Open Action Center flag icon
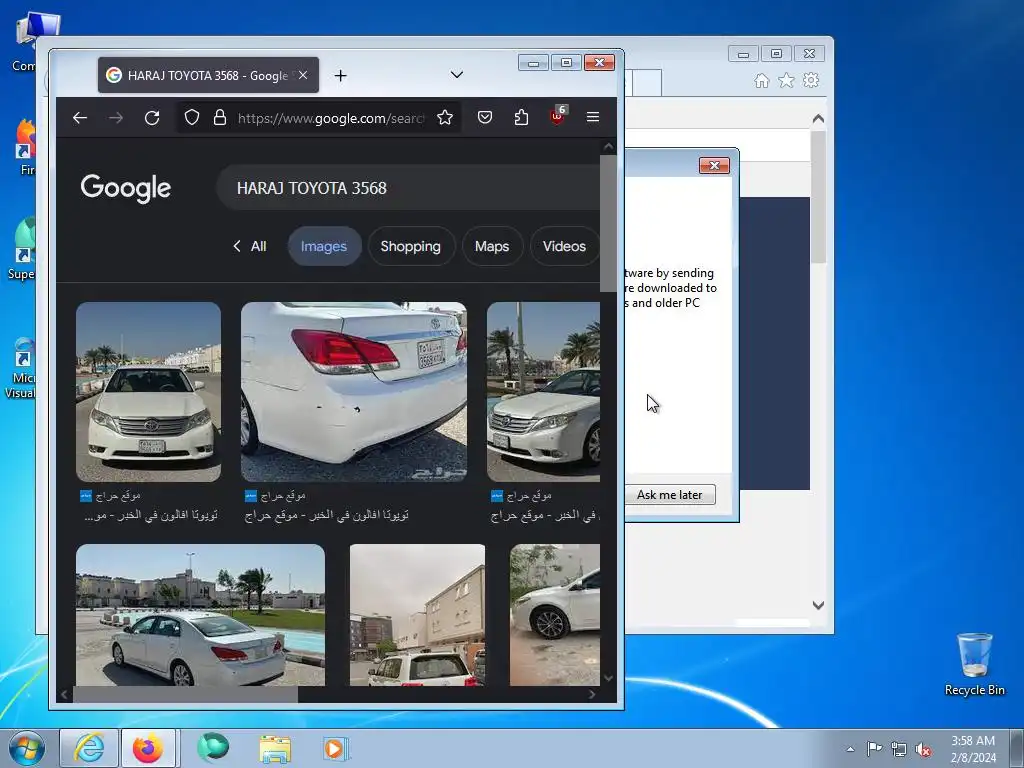1024x768 pixels. point(874,749)
